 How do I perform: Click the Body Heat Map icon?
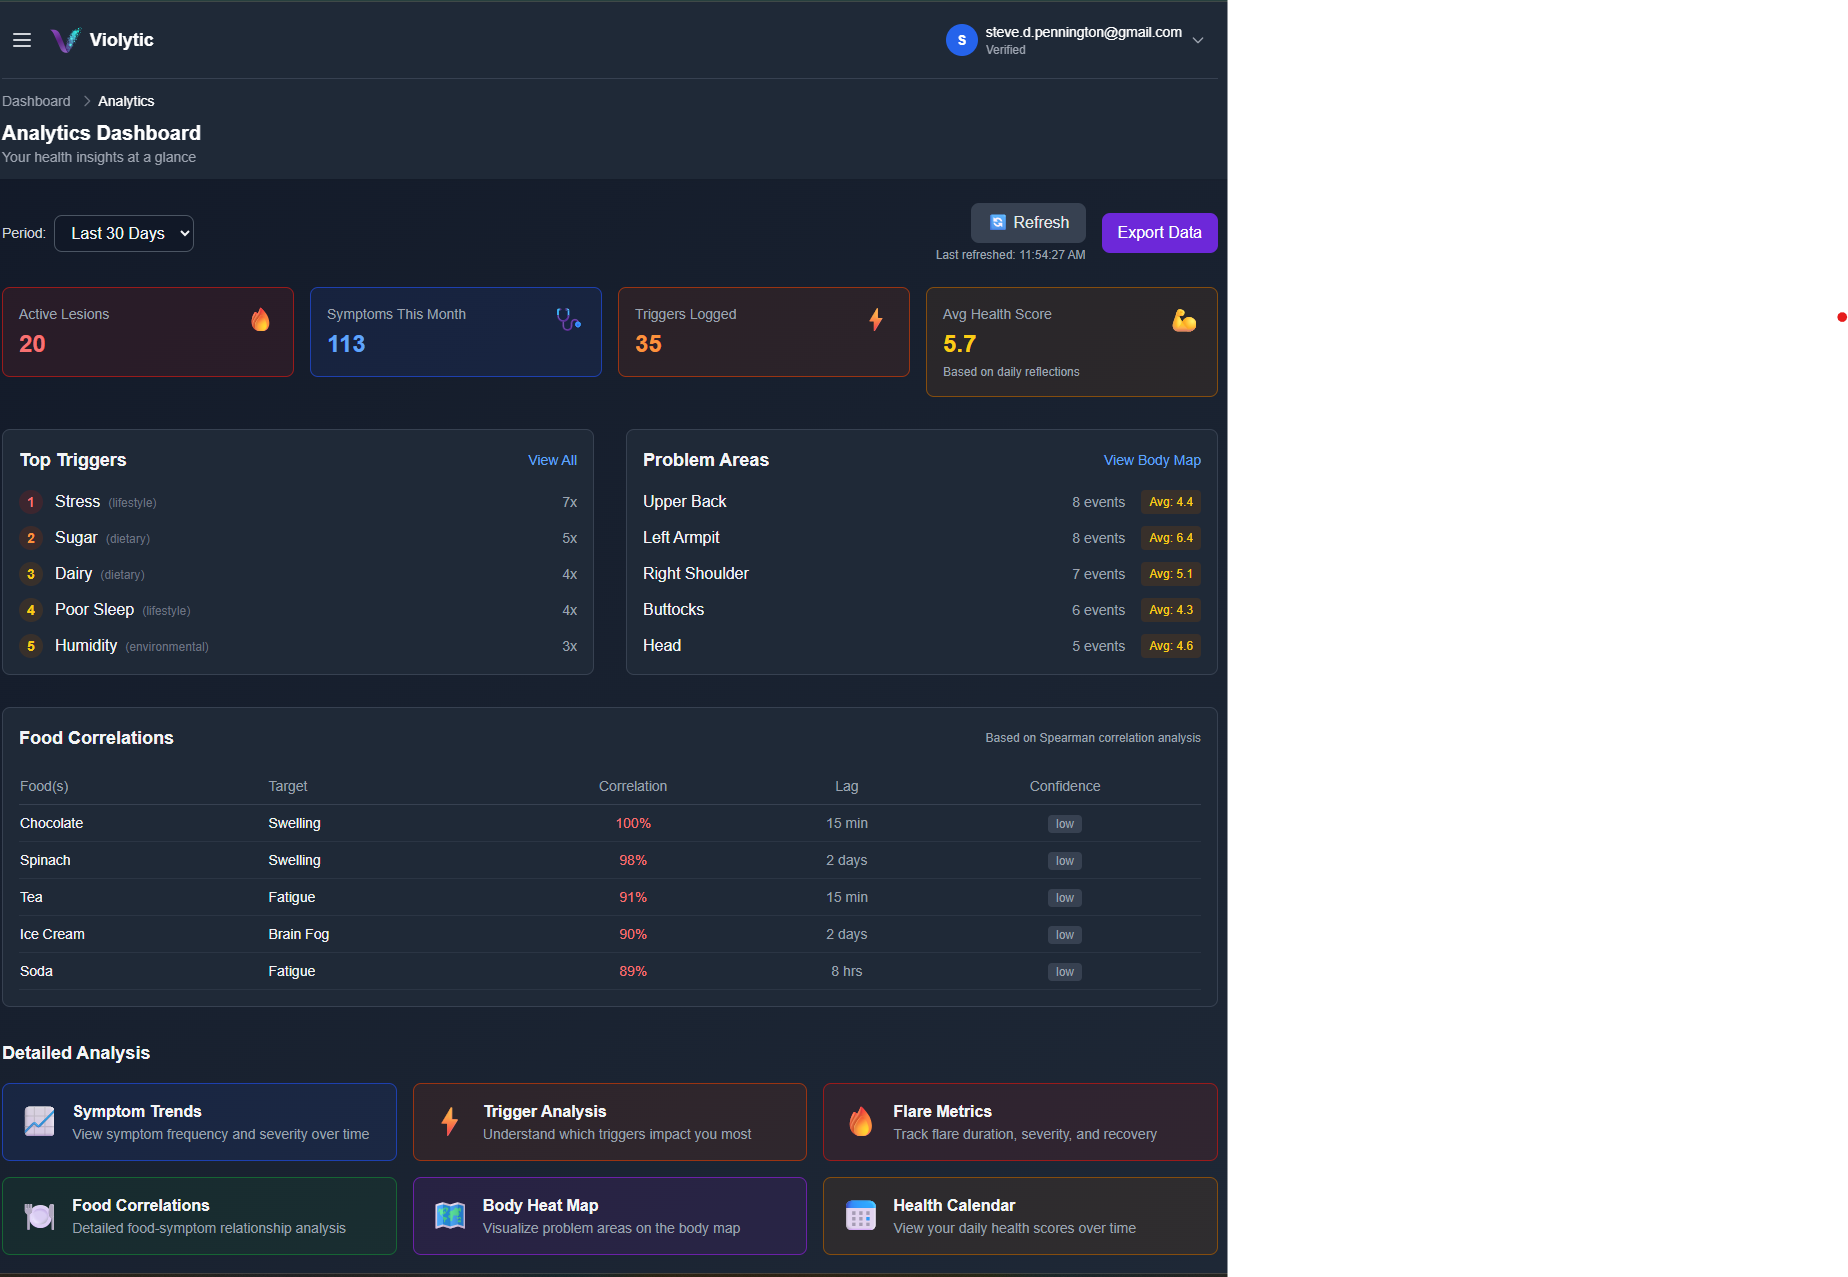click(449, 1215)
